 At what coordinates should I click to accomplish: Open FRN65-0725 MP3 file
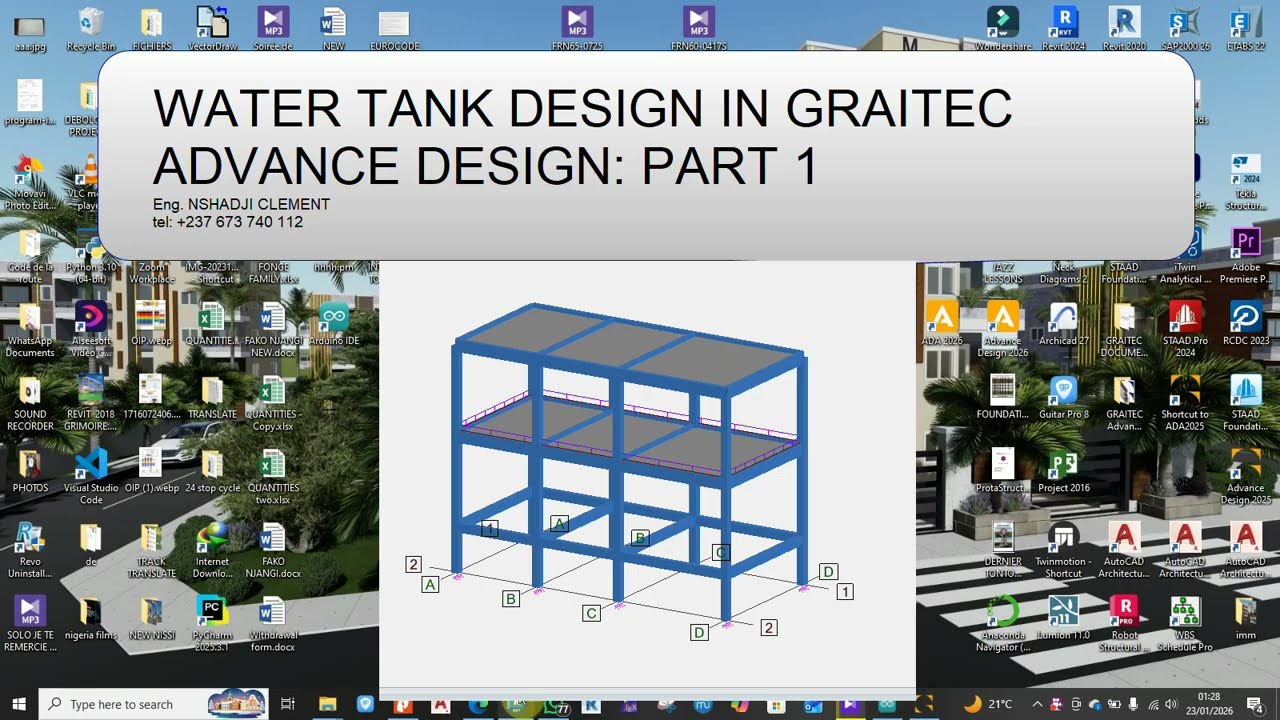(577, 28)
